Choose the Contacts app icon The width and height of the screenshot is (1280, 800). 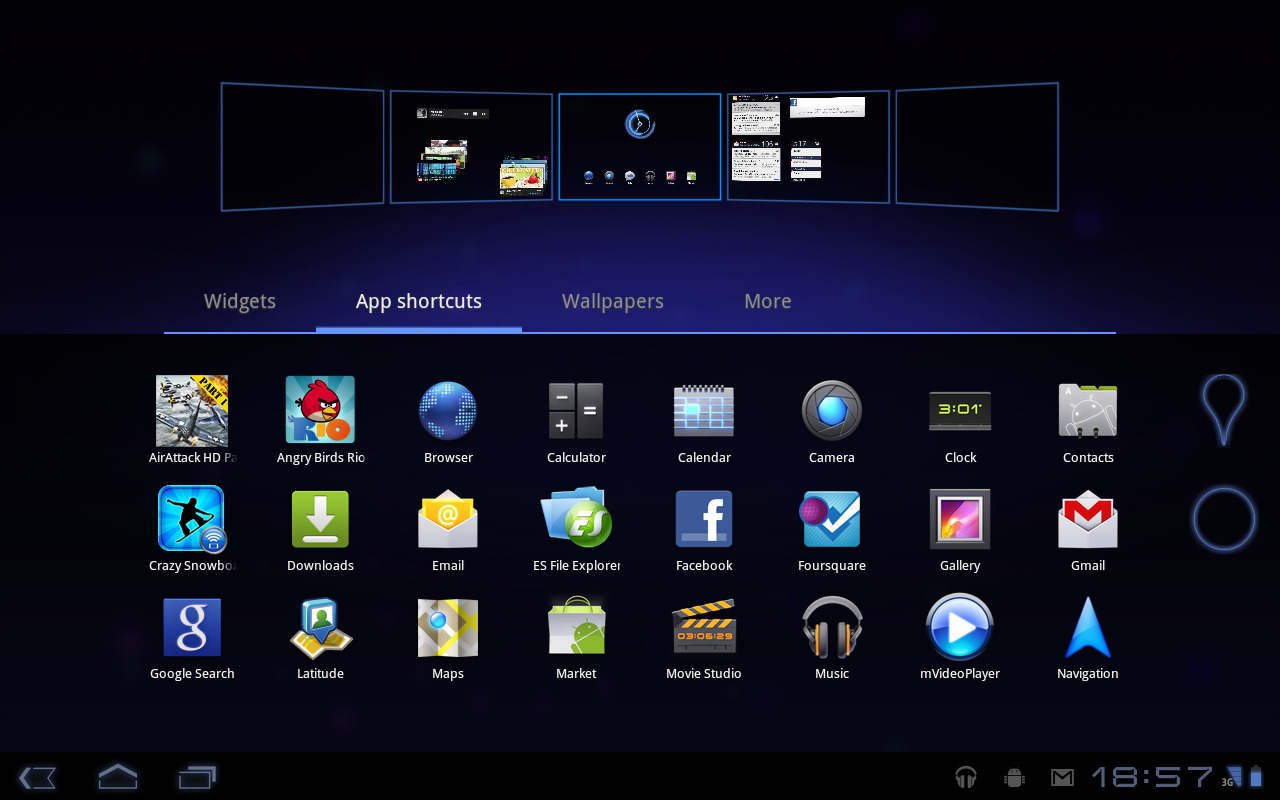click(x=1088, y=410)
